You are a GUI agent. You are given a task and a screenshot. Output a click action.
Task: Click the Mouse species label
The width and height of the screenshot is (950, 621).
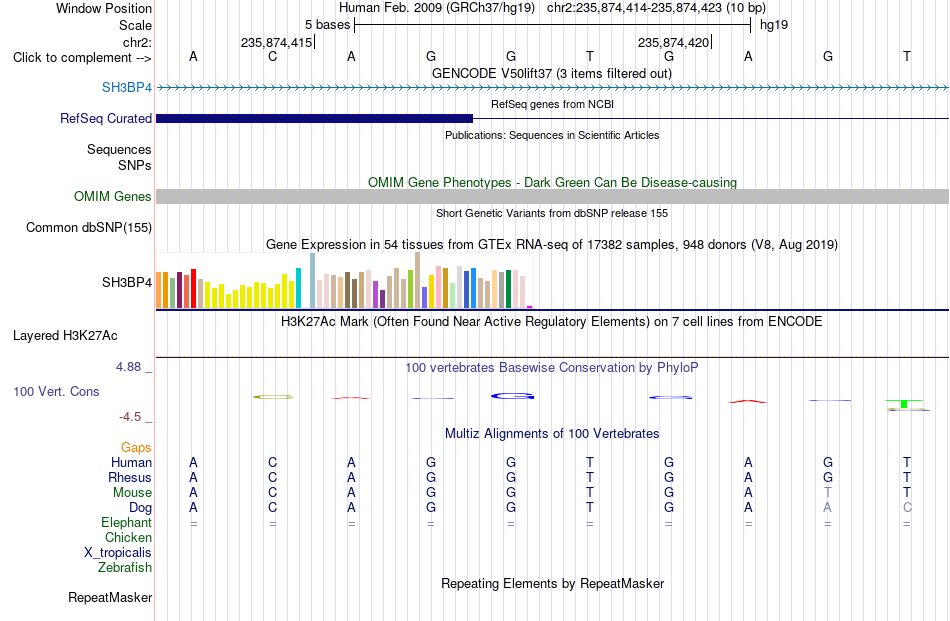[132, 493]
